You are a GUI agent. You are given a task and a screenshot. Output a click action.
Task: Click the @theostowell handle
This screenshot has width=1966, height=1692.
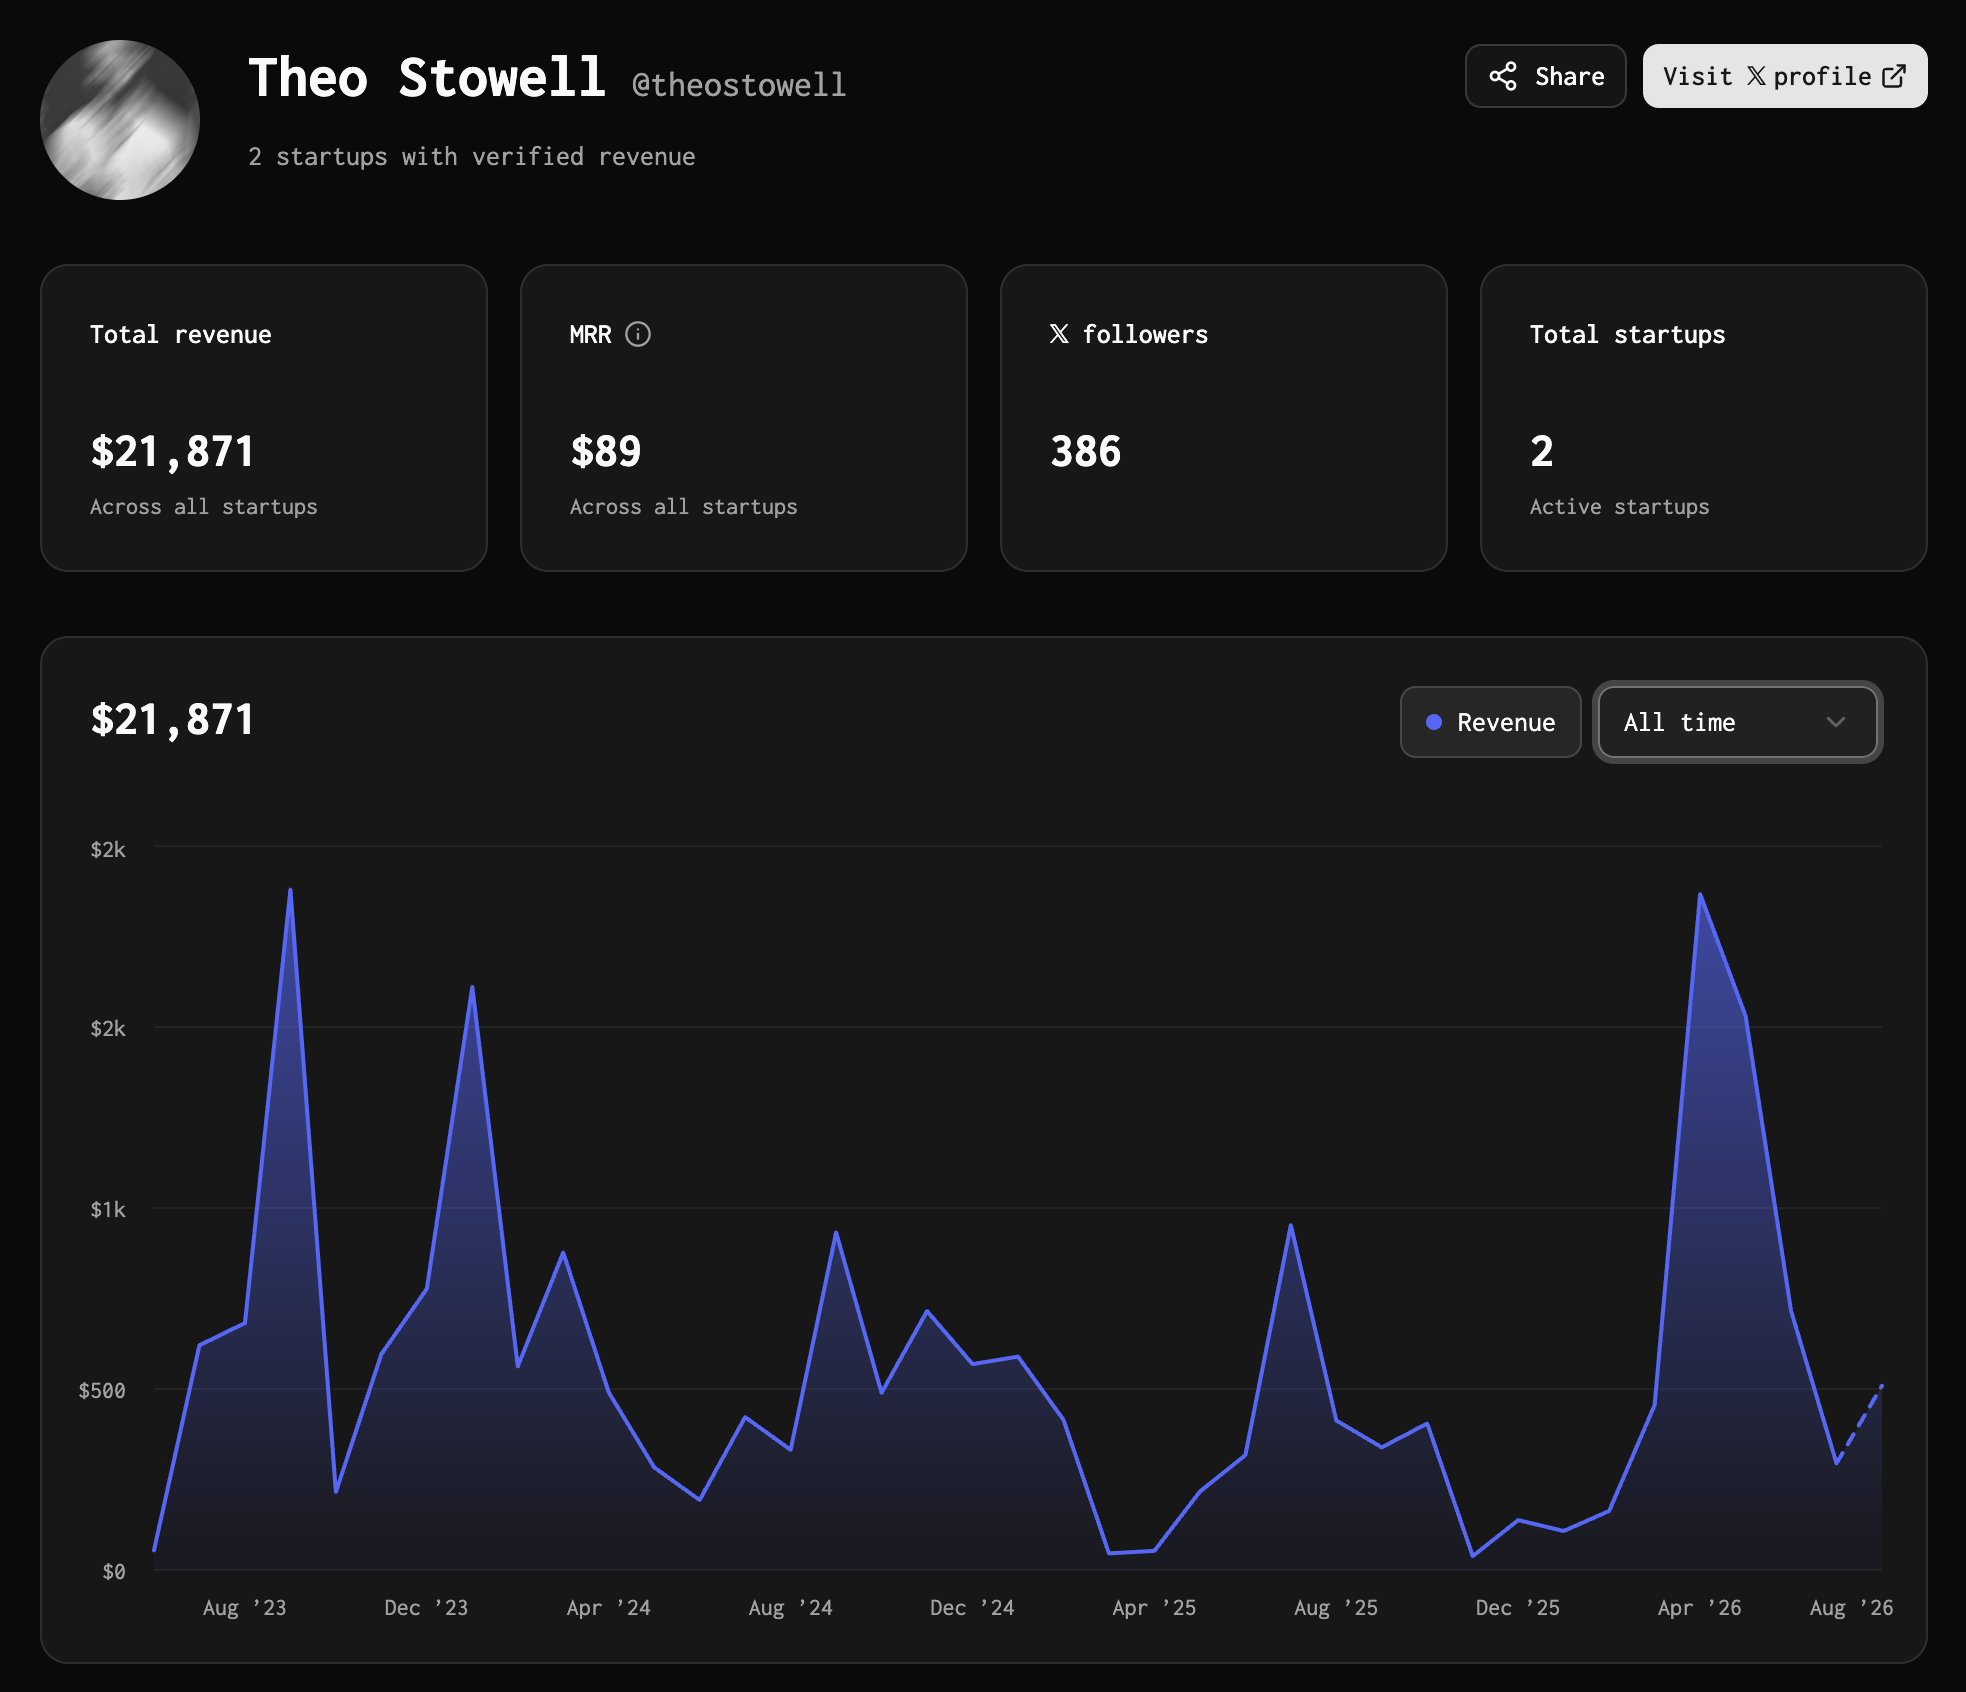click(739, 85)
